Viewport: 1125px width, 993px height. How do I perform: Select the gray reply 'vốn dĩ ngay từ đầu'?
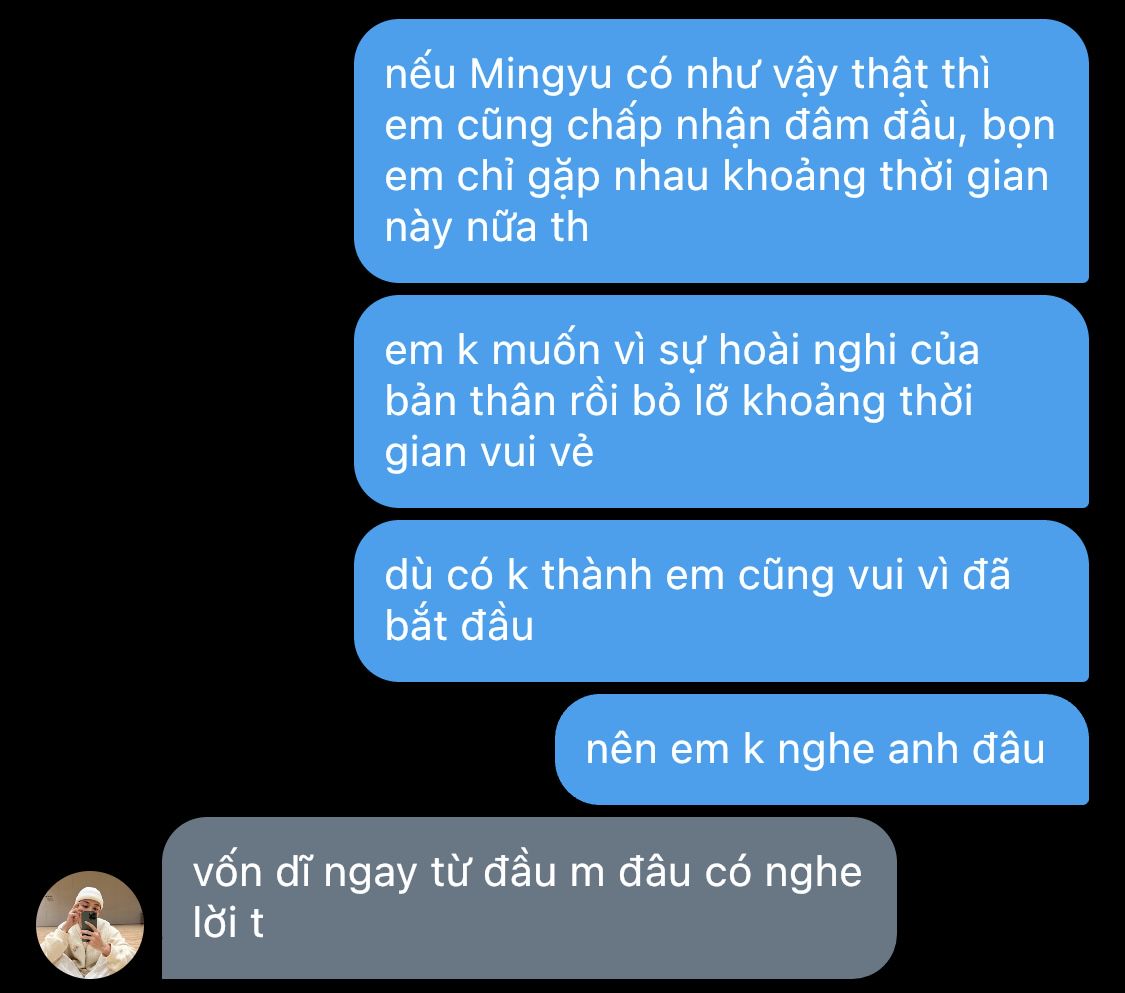coord(529,898)
